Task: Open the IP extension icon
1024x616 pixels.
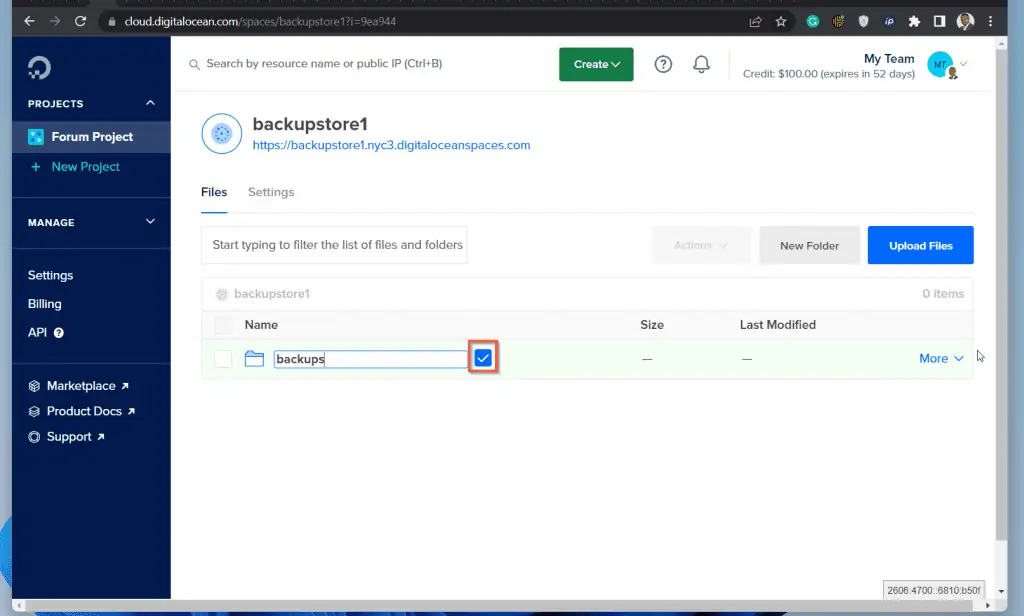Action: [x=889, y=22]
